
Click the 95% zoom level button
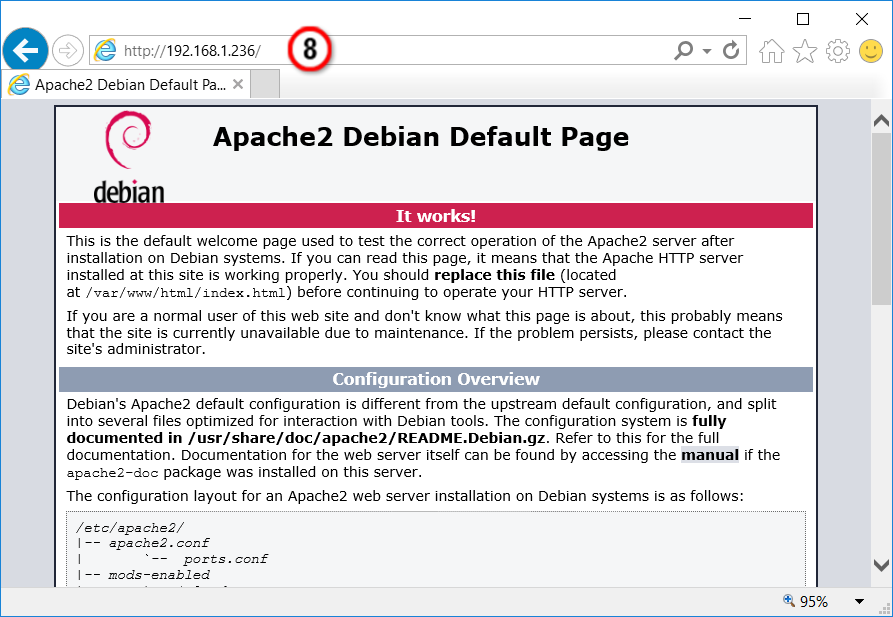806,602
